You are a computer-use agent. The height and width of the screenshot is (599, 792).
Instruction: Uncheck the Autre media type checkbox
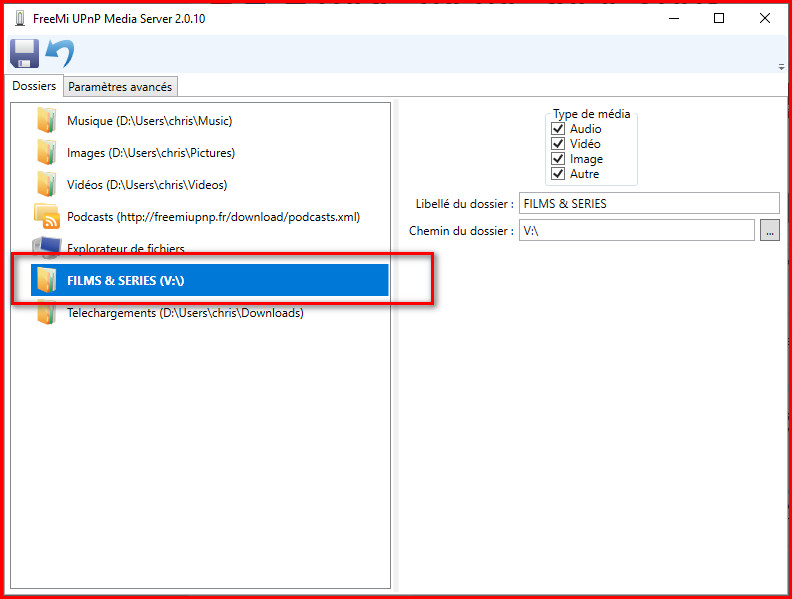[558, 174]
